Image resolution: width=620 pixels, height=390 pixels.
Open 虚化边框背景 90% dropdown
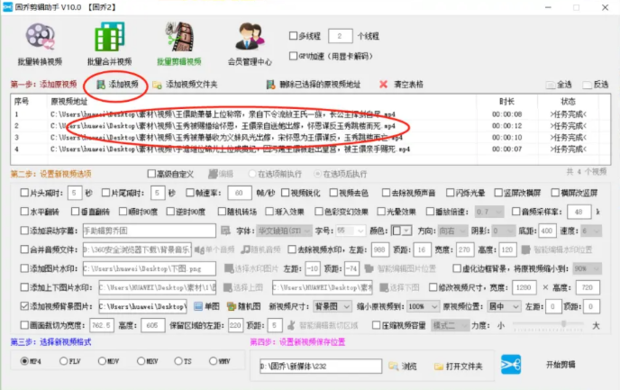click(x=587, y=269)
